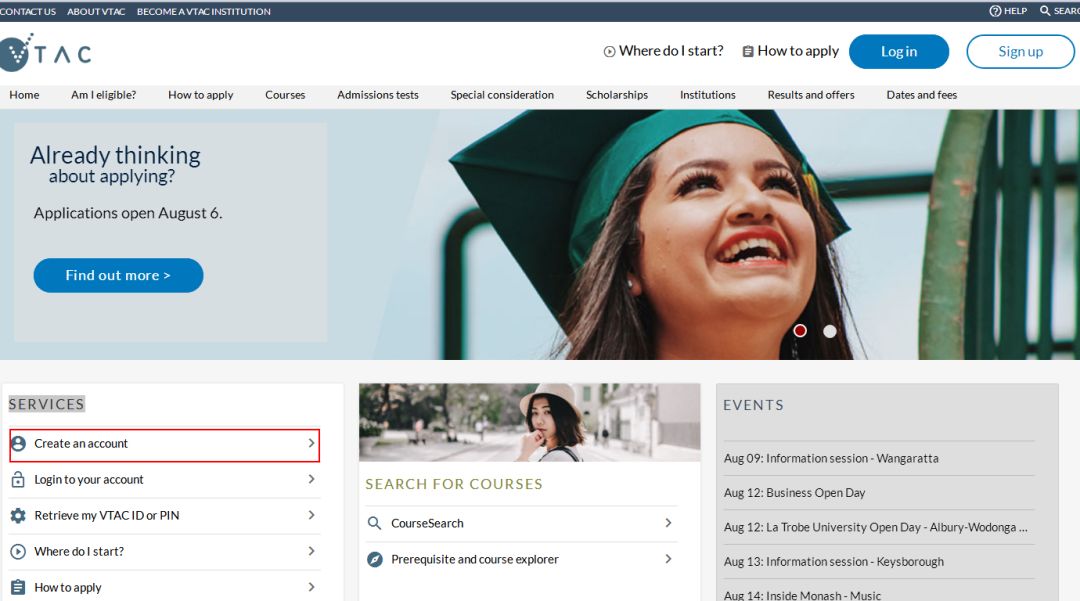This screenshot has width=1080, height=601.
Task: Open 'Aug 12: Business Open Day' event
Action: tap(794, 493)
